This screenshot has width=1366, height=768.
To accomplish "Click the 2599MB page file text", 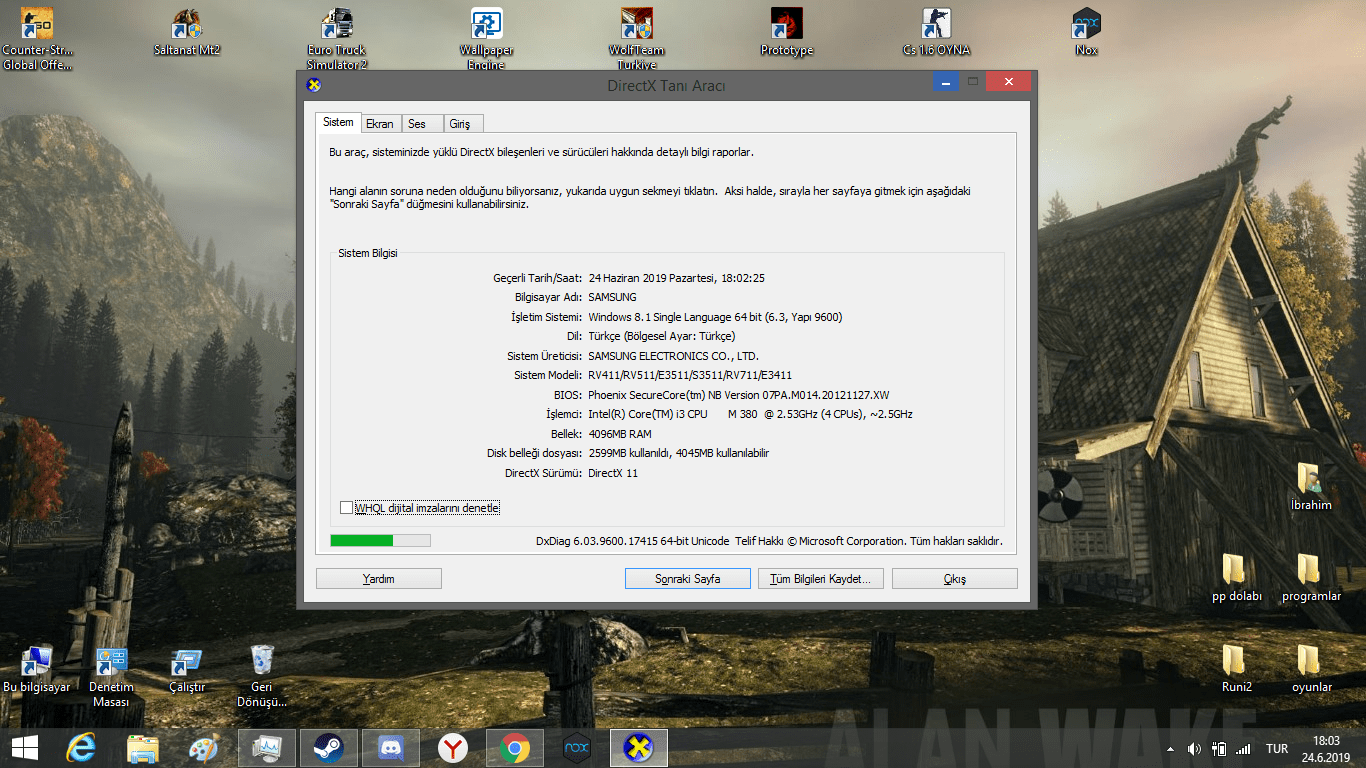I will tap(678, 453).
